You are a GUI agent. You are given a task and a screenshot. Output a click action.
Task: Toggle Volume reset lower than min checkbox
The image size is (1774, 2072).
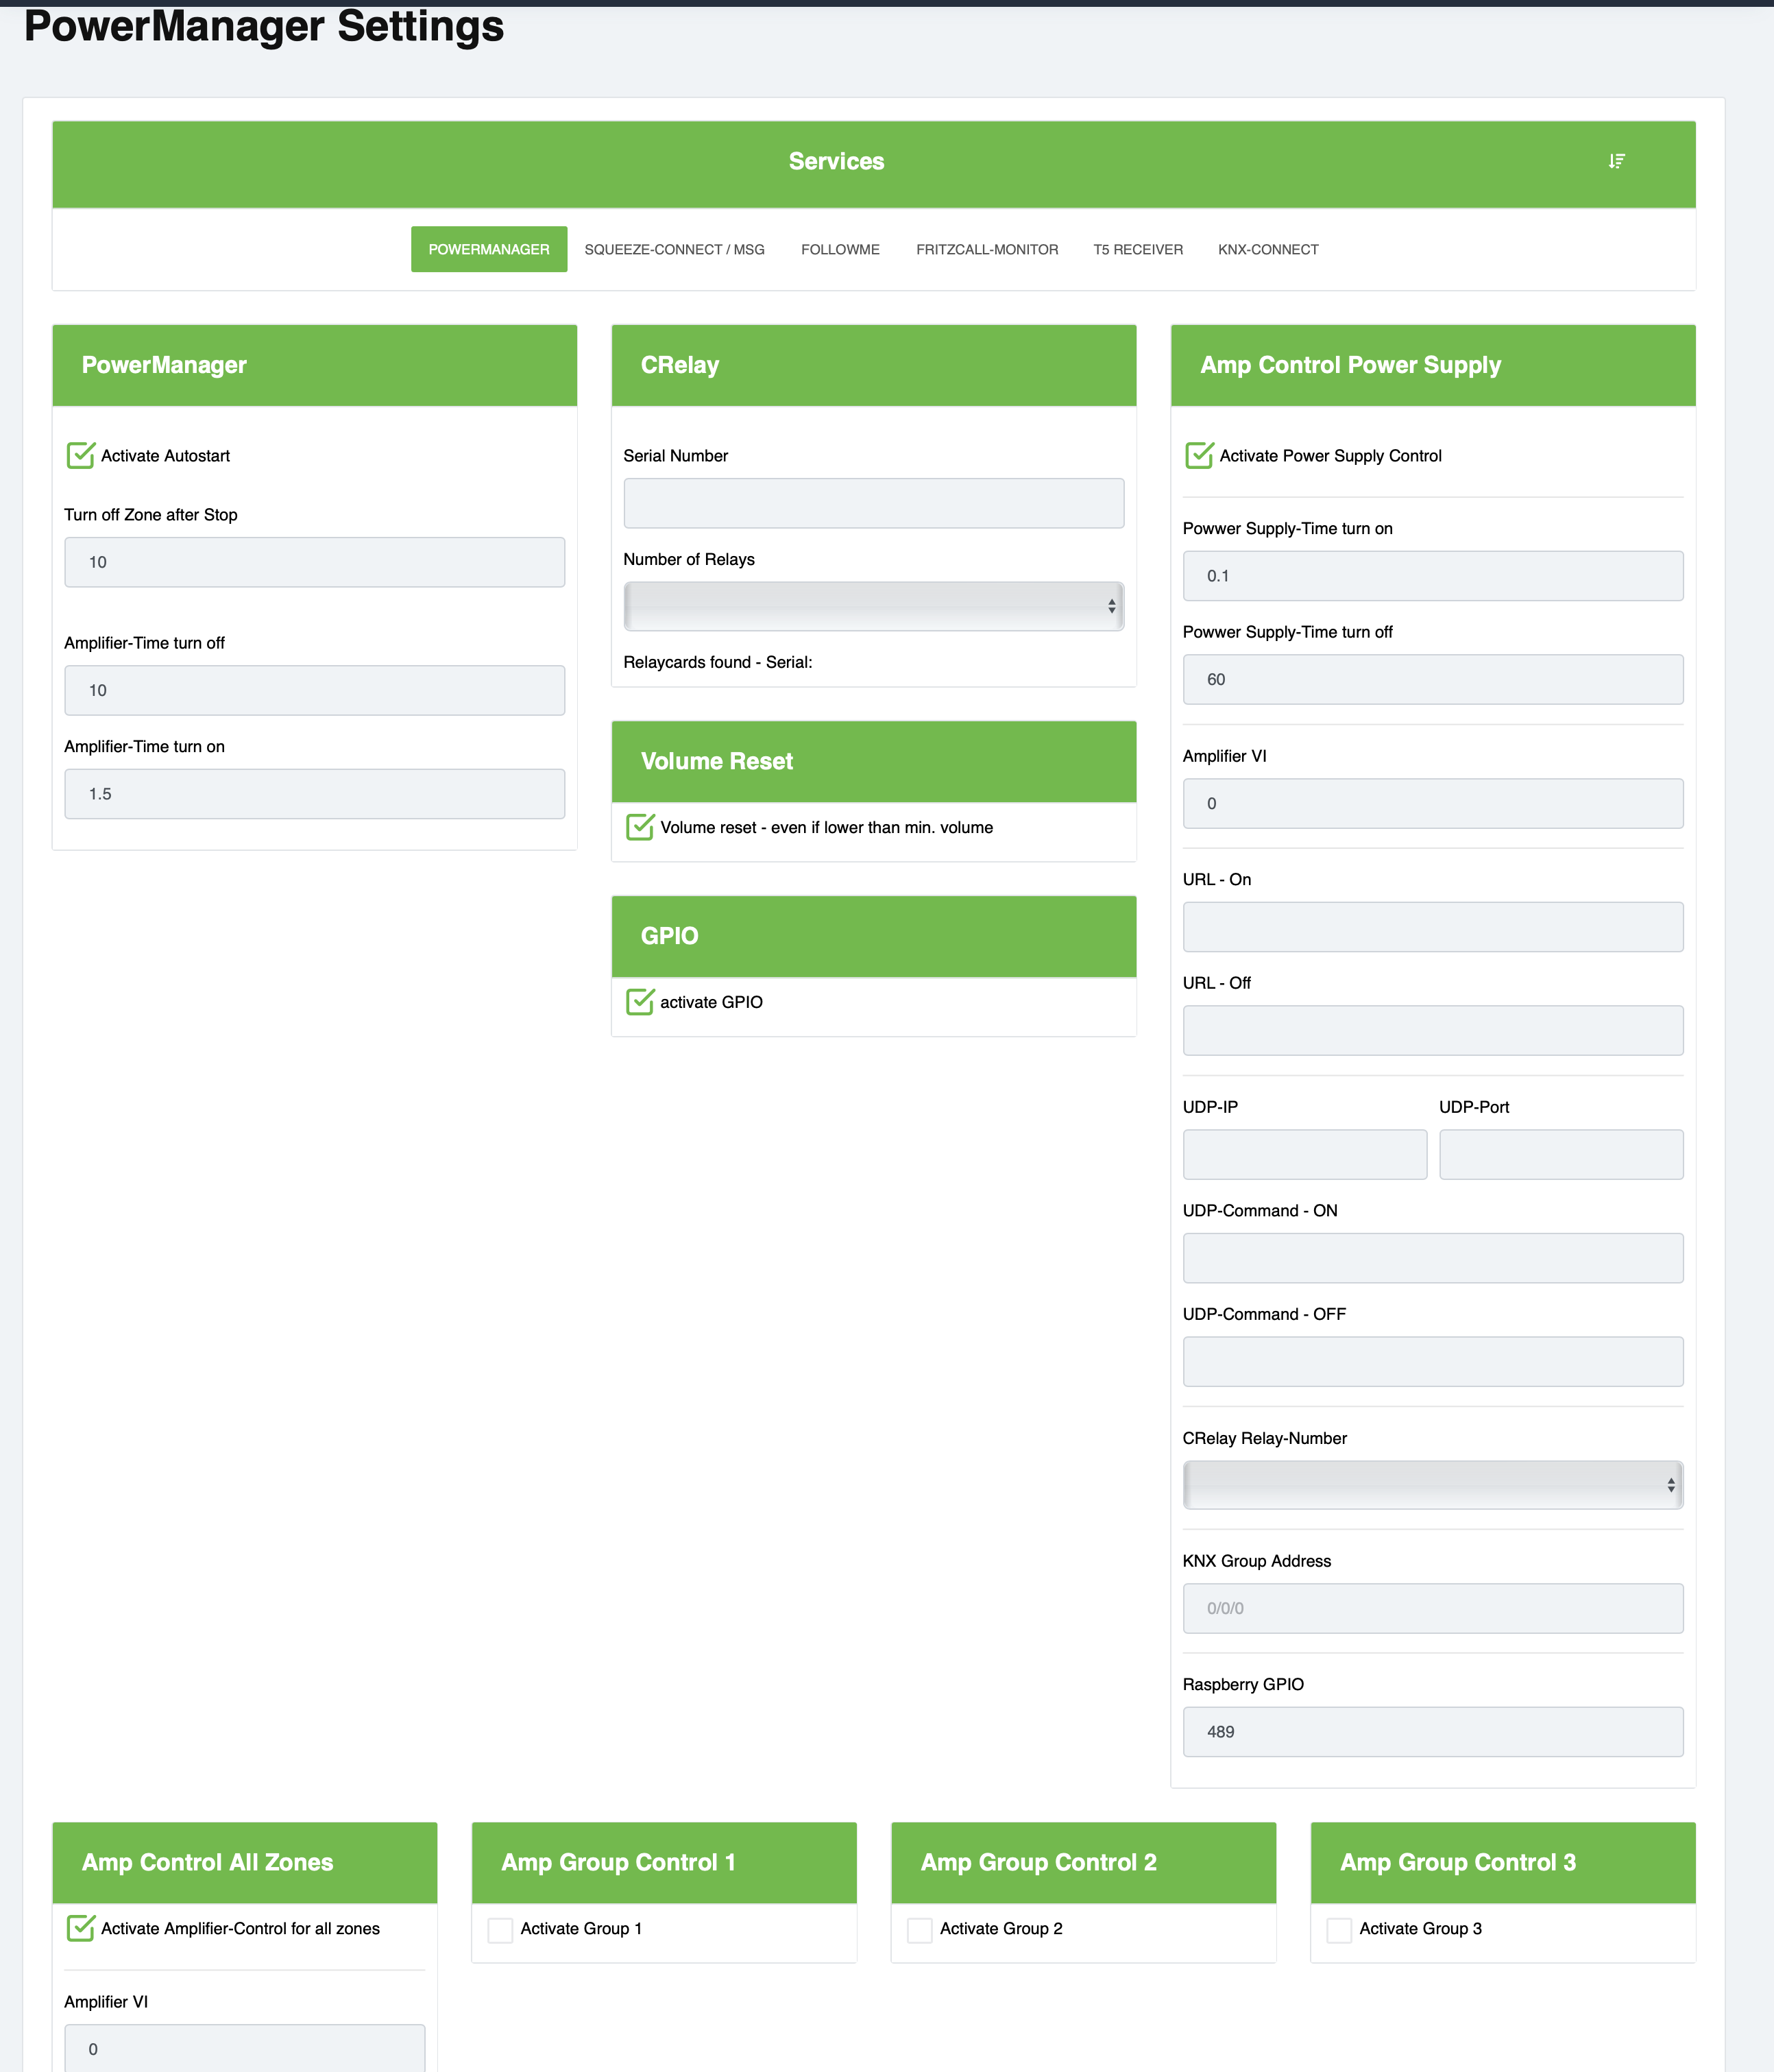click(639, 827)
